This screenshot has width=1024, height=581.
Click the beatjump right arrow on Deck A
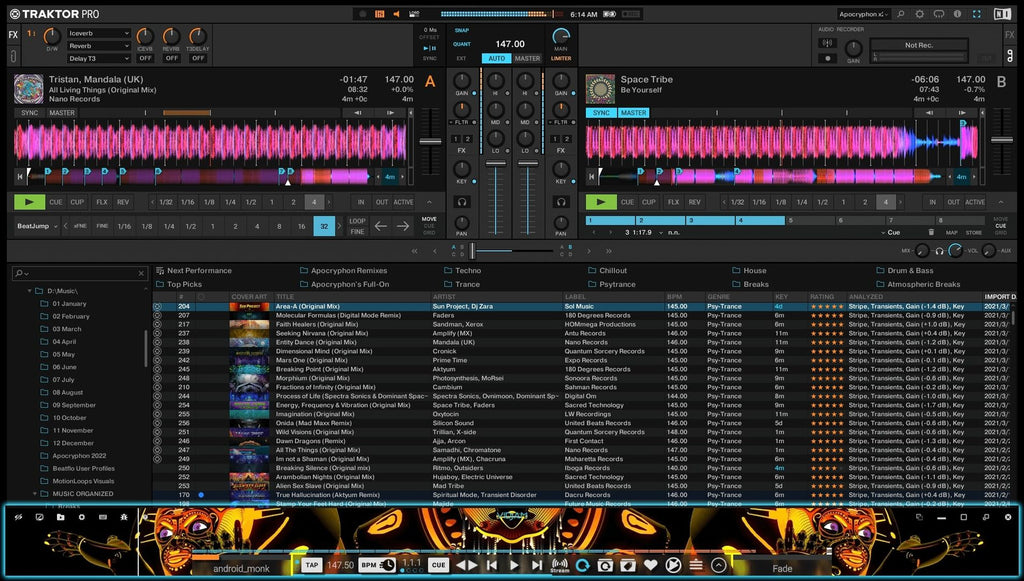pyautogui.click(x=402, y=226)
